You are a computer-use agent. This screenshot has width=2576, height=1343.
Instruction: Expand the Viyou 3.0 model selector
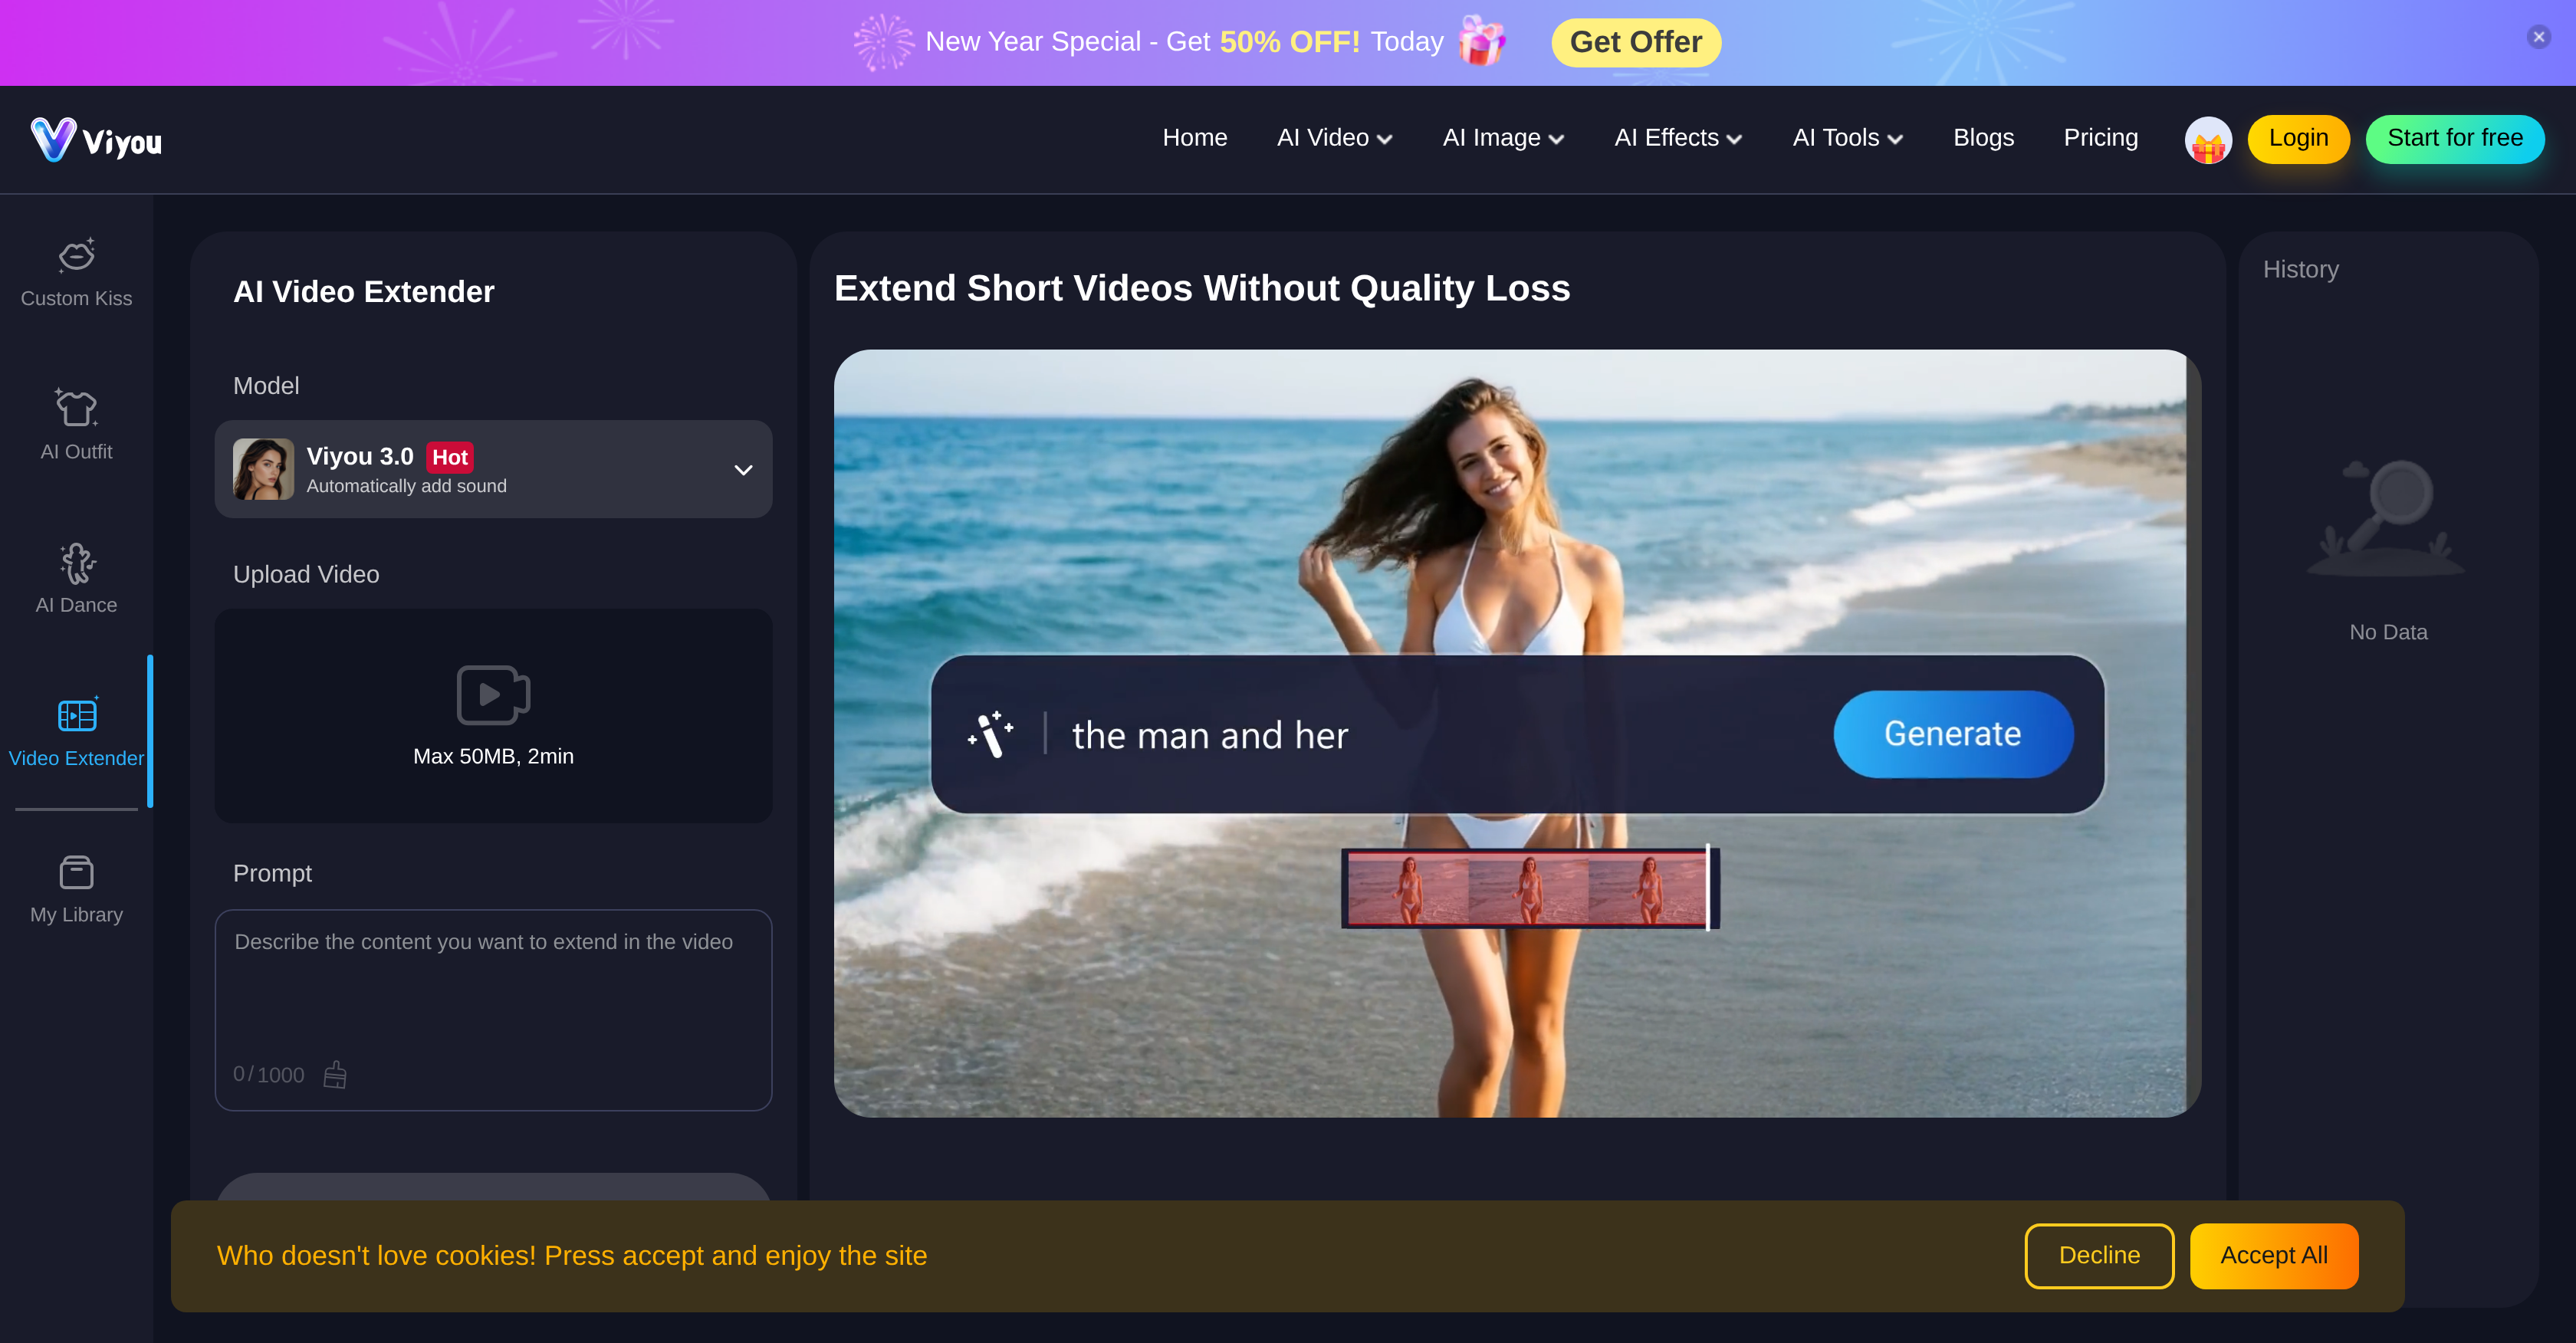click(x=743, y=469)
